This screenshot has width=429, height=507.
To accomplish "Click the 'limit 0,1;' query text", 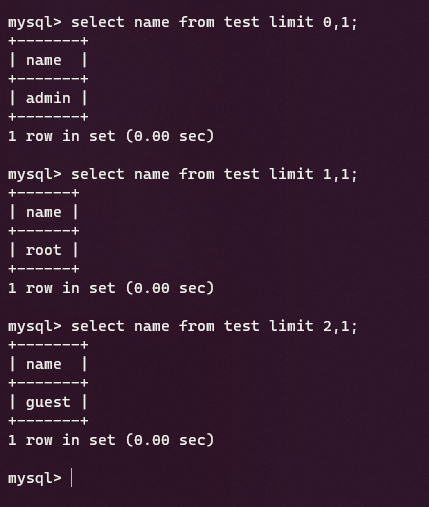I will pos(313,23).
